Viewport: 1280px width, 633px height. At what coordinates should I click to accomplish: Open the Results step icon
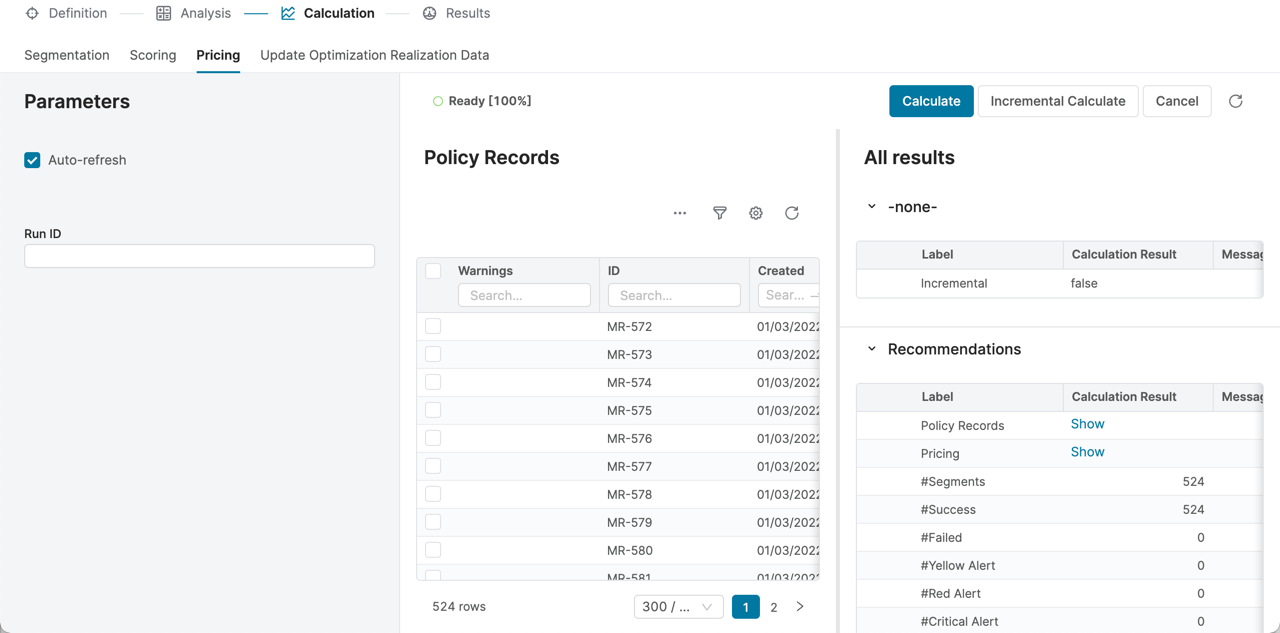click(x=430, y=13)
